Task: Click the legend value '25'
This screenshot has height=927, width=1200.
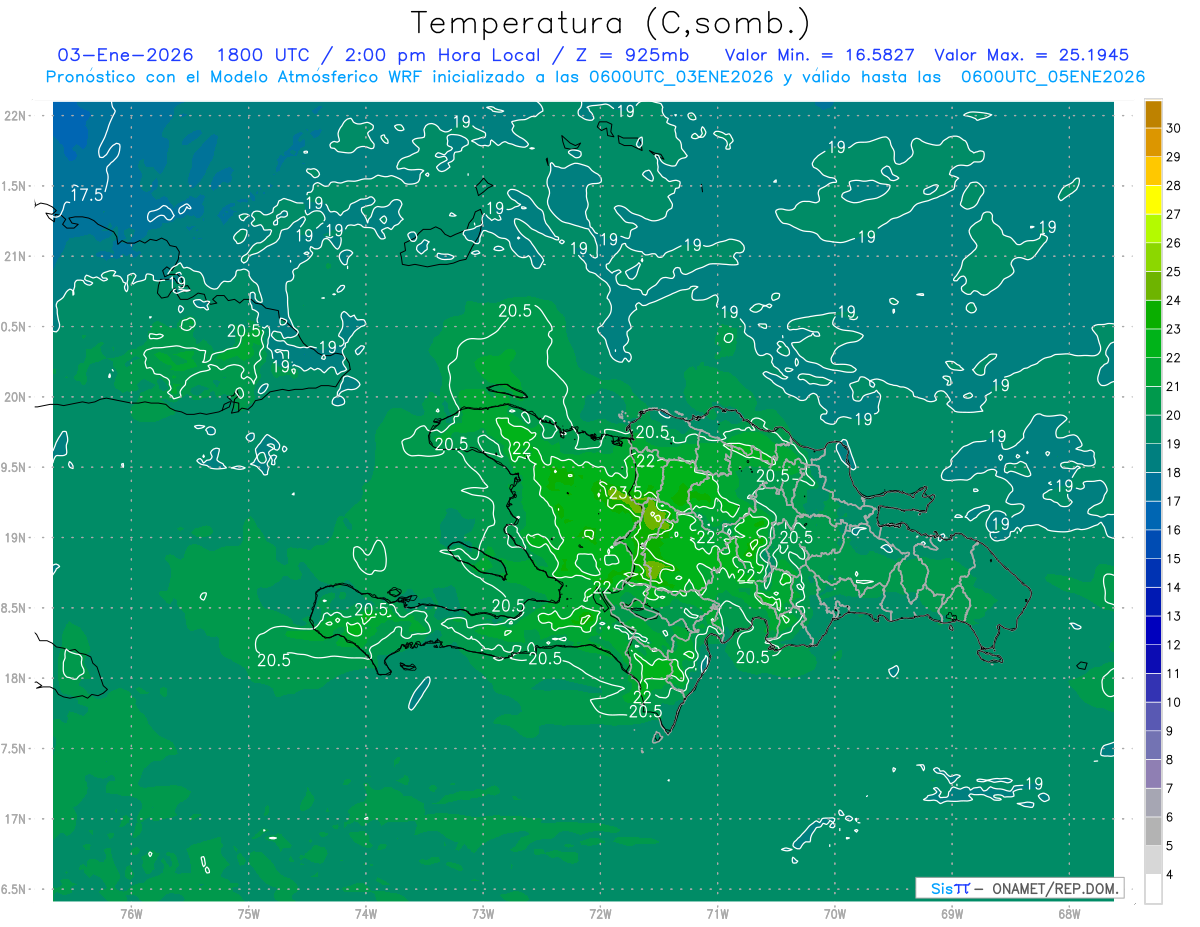Action: pyautogui.click(x=1174, y=271)
